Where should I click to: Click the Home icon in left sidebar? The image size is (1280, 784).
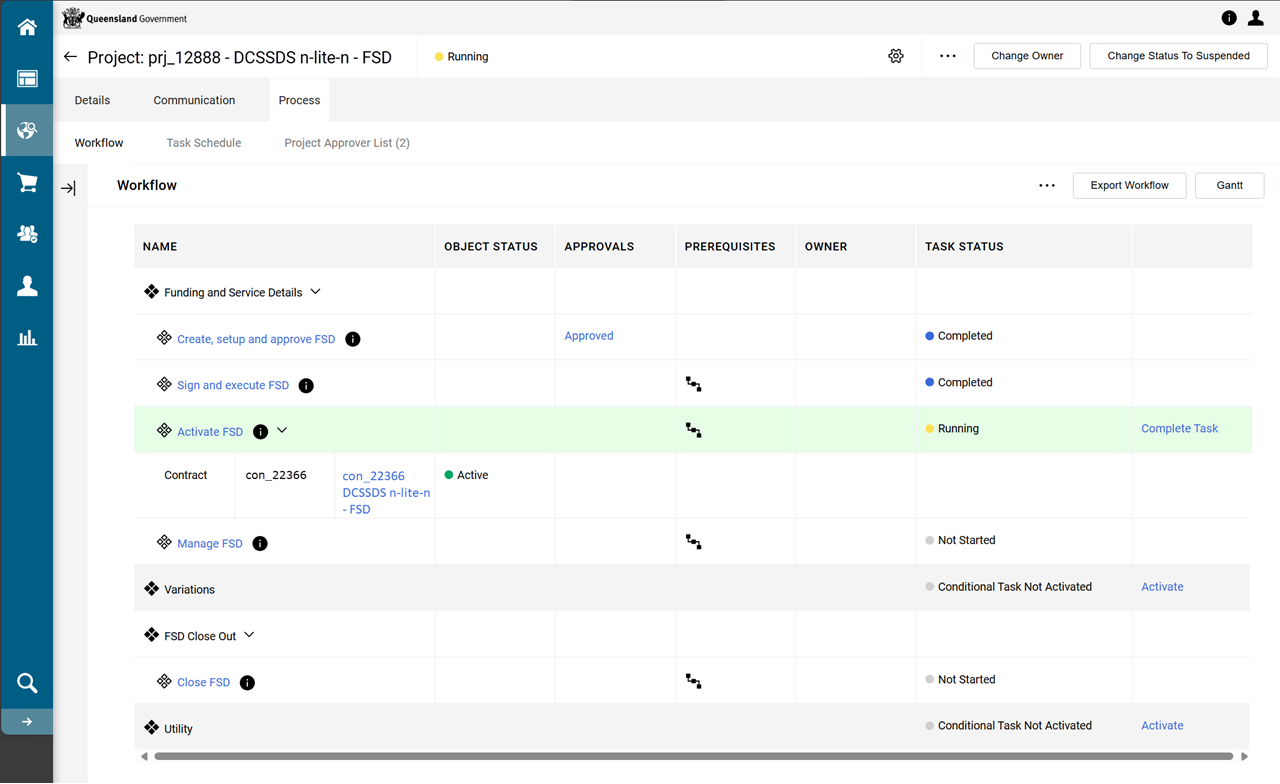[x=27, y=27]
